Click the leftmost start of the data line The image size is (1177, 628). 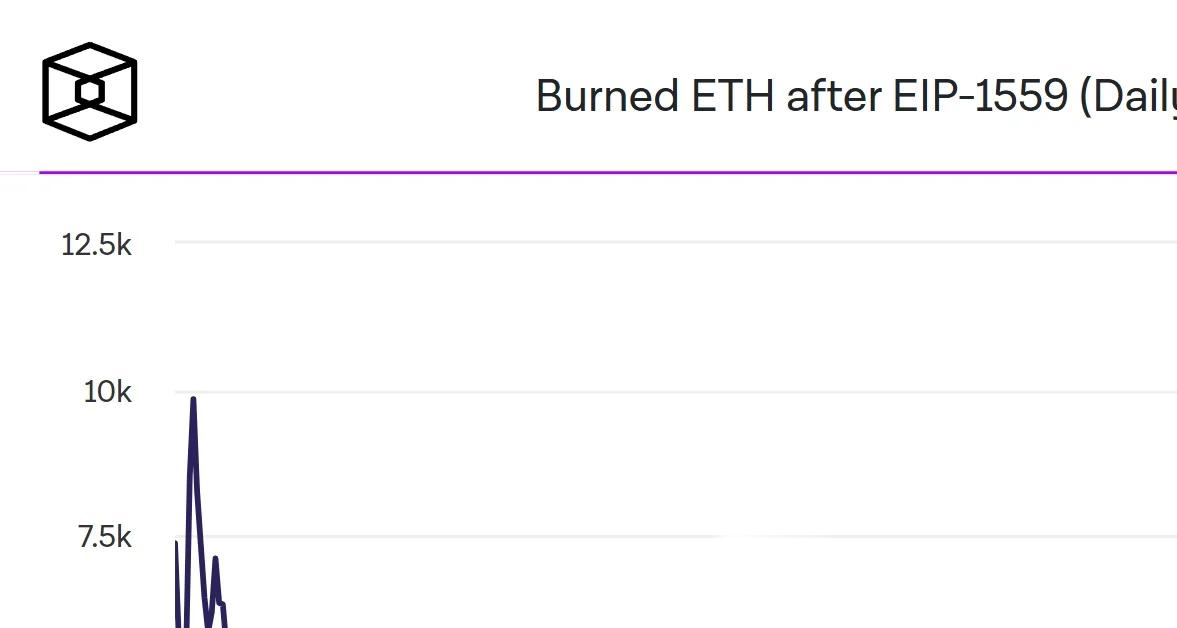pyautogui.click(x=176, y=543)
